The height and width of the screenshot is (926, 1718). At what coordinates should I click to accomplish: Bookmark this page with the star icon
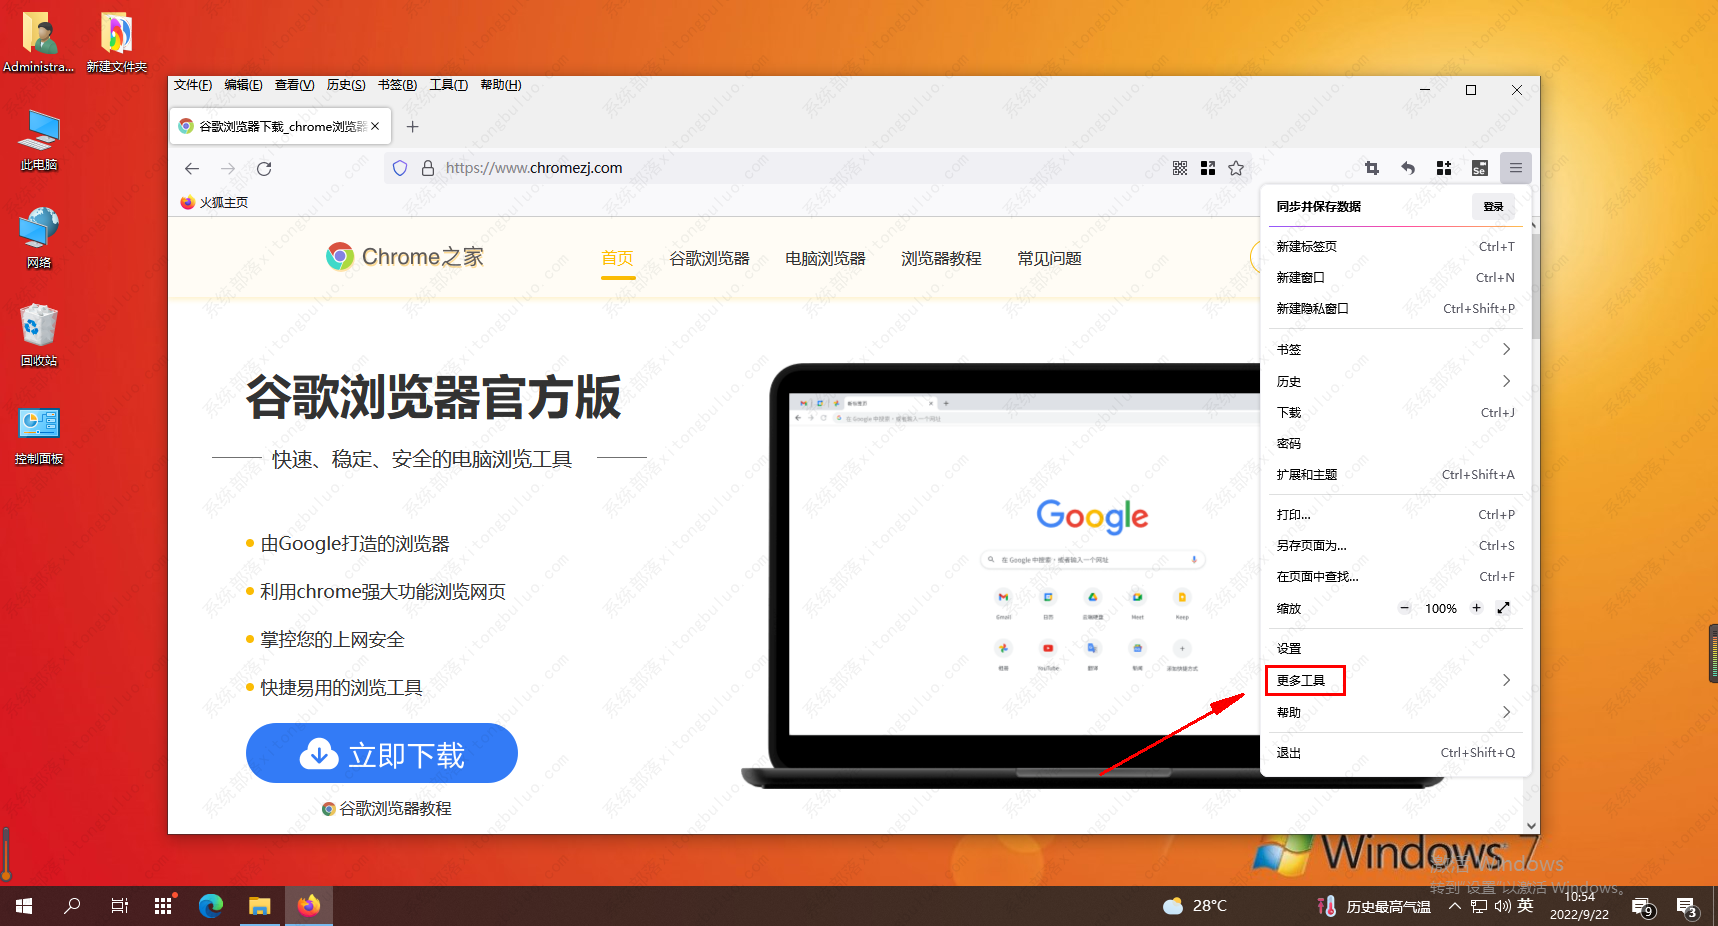[x=1236, y=168]
